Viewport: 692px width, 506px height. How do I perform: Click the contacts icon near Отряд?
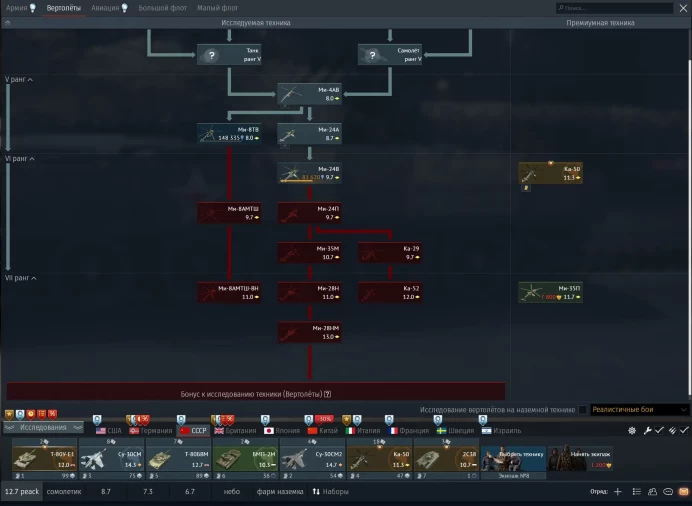pos(652,491)
